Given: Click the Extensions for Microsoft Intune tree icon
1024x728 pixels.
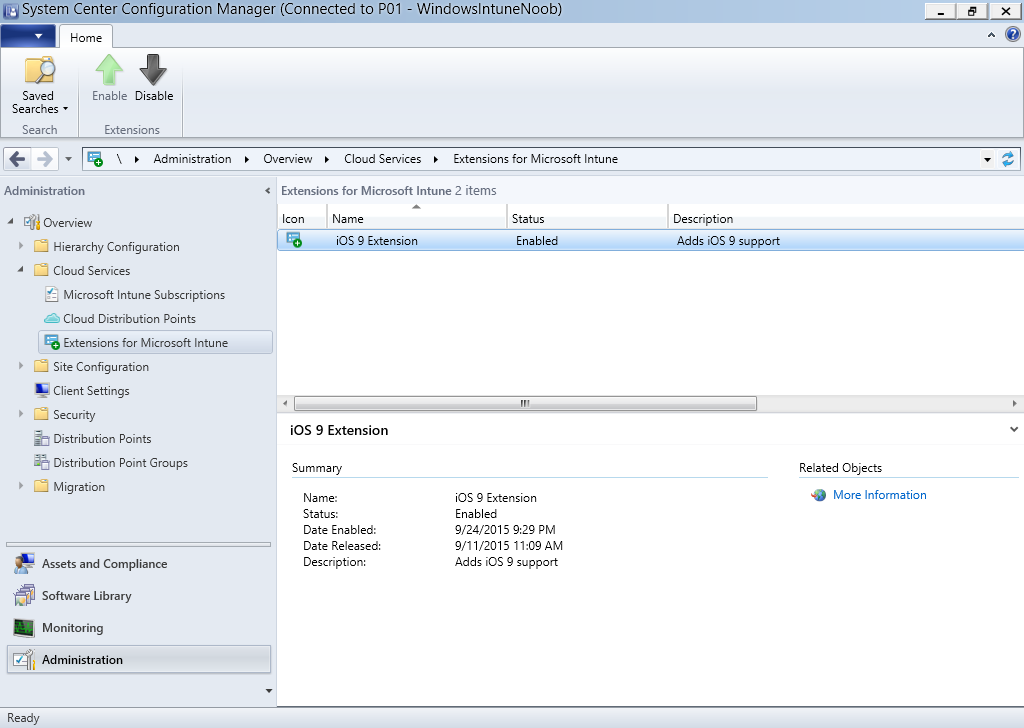Looking at the screenshot, I should [52, 342].
